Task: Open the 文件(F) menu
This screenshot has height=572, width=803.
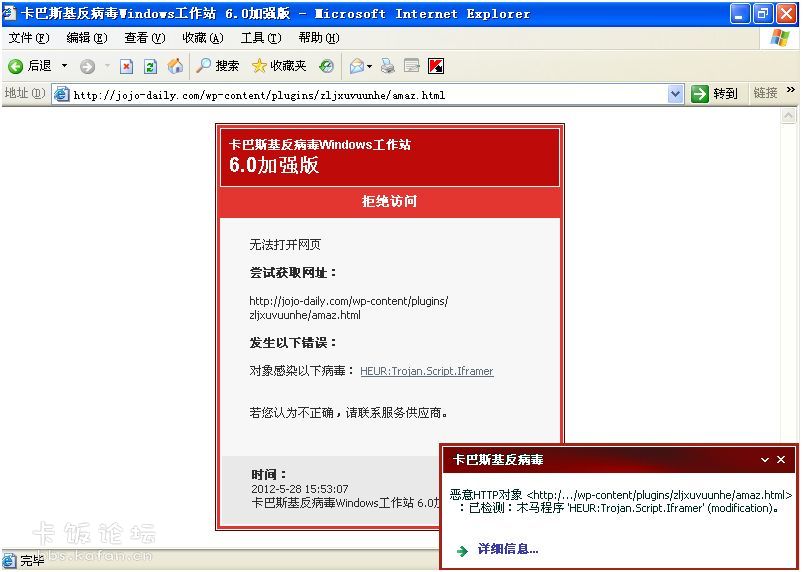Action: point(28,38)
